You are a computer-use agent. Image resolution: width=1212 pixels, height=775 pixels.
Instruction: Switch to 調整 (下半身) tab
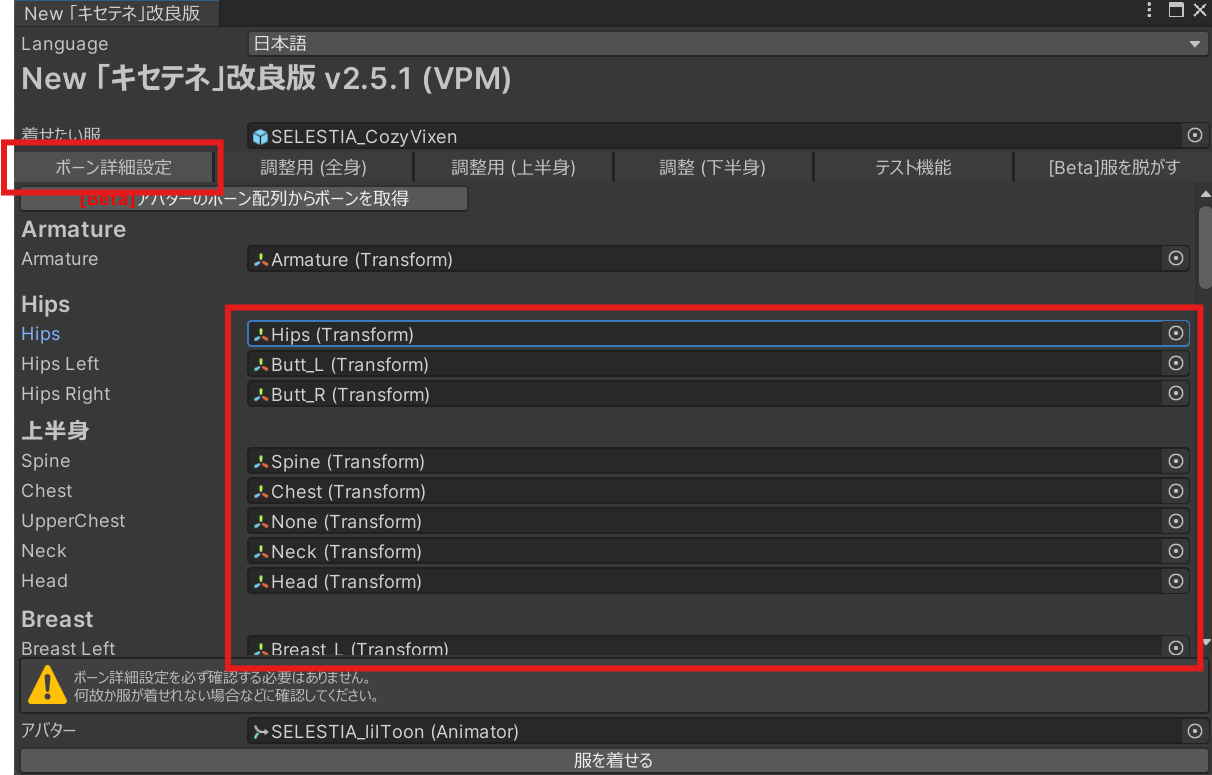713,167
